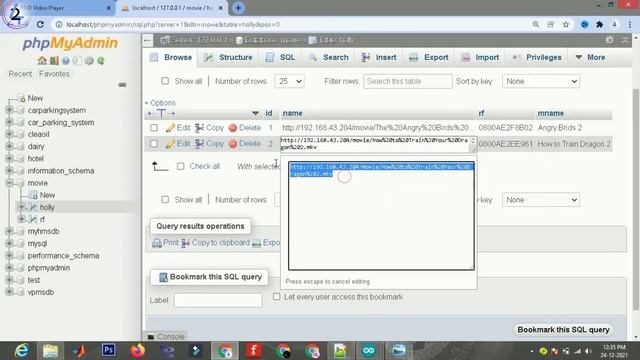Open the SQL tab
This screenshot has width=640, height=360.
click(281, 58)
